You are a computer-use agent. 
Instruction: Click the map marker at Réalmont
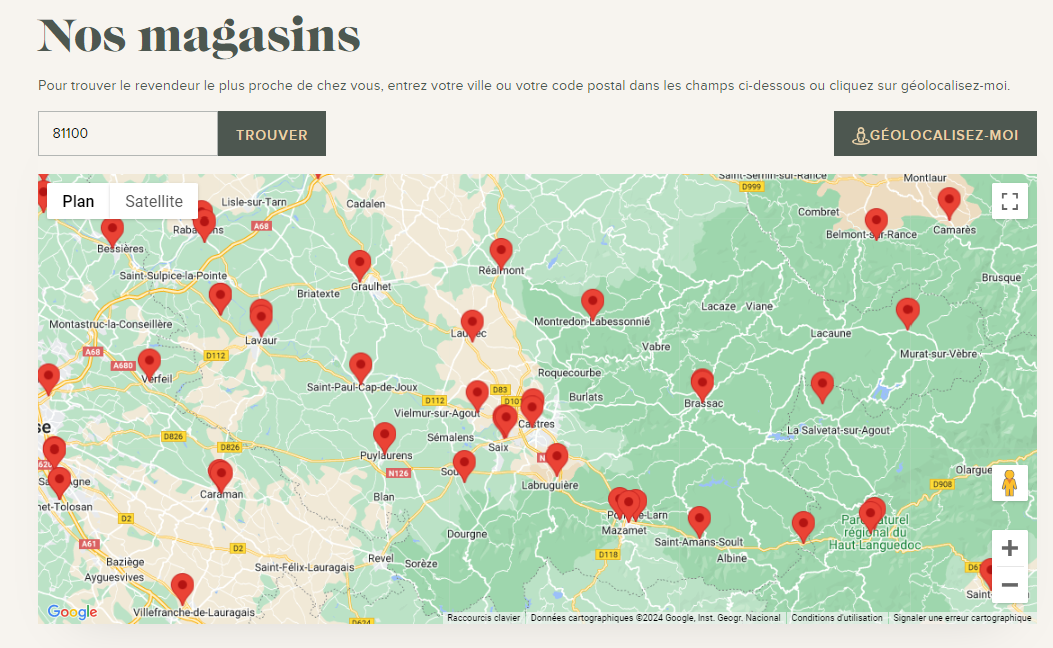(x=501, y=253)
